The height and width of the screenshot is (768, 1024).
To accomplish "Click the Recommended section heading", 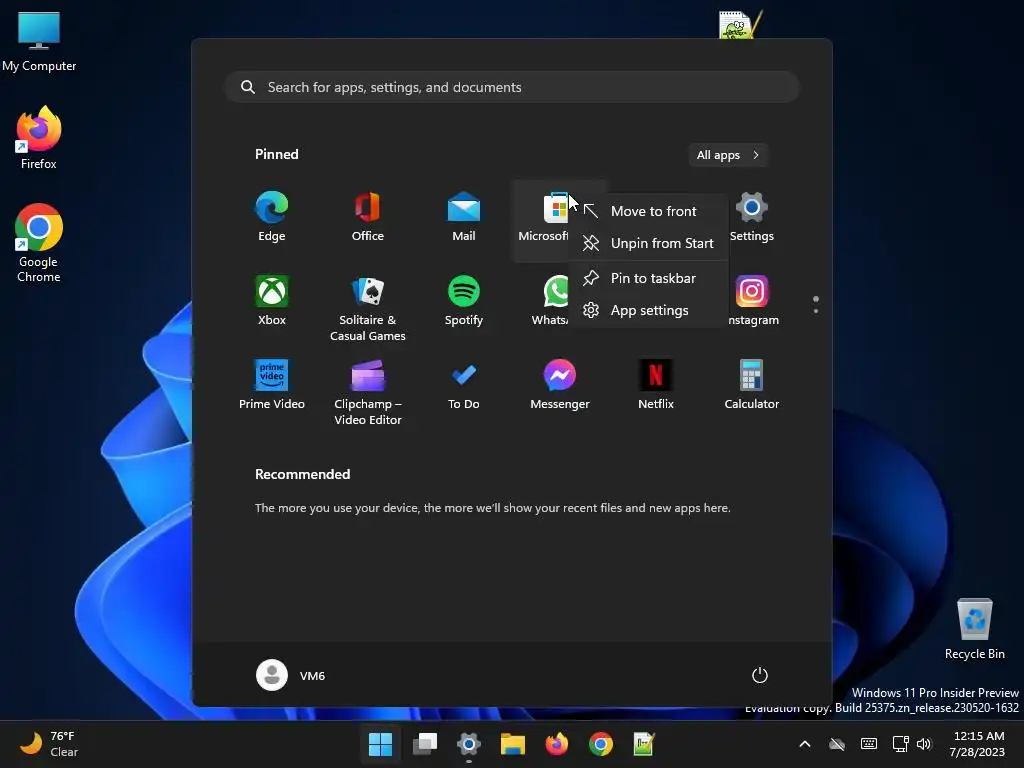I will pyautogui.click(x=302, y=474).
